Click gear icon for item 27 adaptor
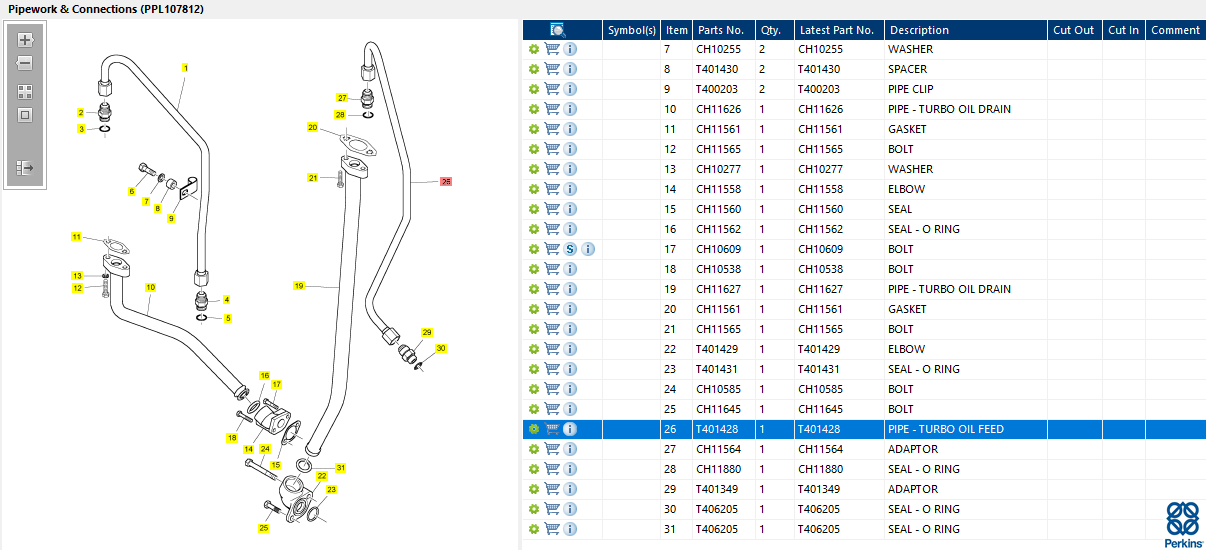Image resolution: width=1206 pixels, height=550 pixels. click(534, 449)
